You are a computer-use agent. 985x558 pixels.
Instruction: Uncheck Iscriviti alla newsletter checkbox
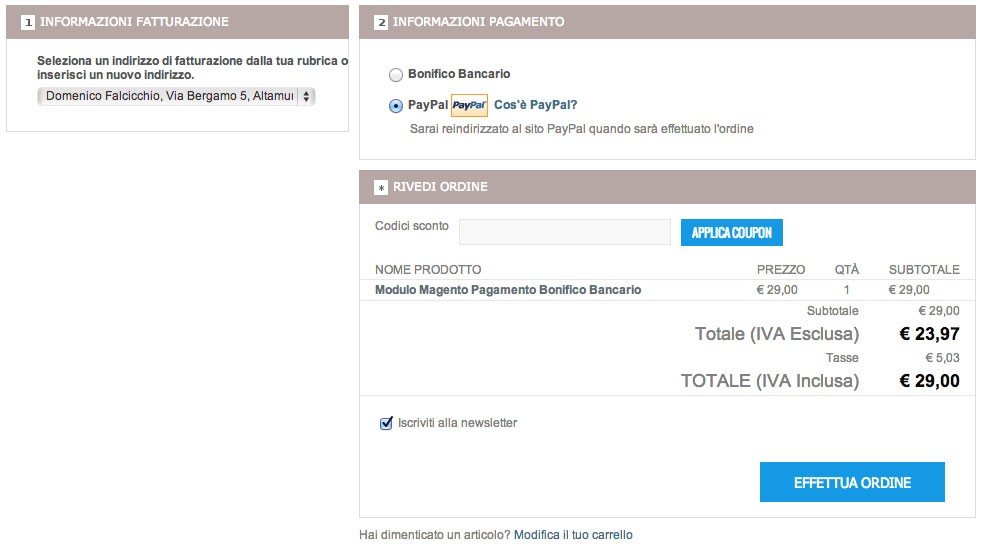(386, 424)
